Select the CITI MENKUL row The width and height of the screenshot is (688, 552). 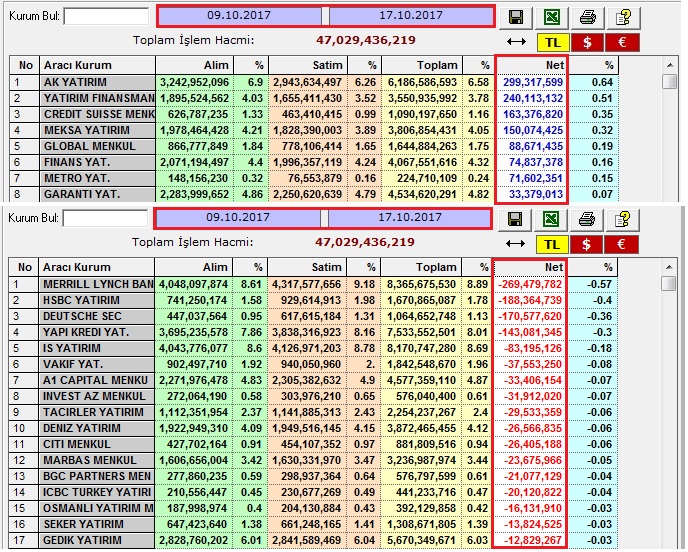click(x=313, y=444)
